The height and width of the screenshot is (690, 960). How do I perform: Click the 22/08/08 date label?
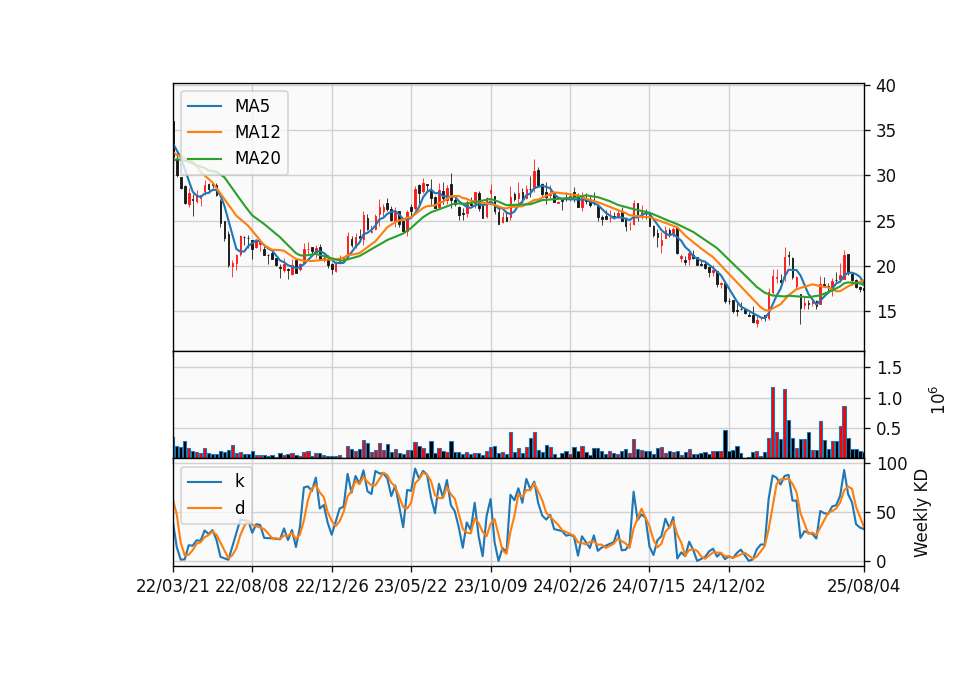tap(252, 586)
